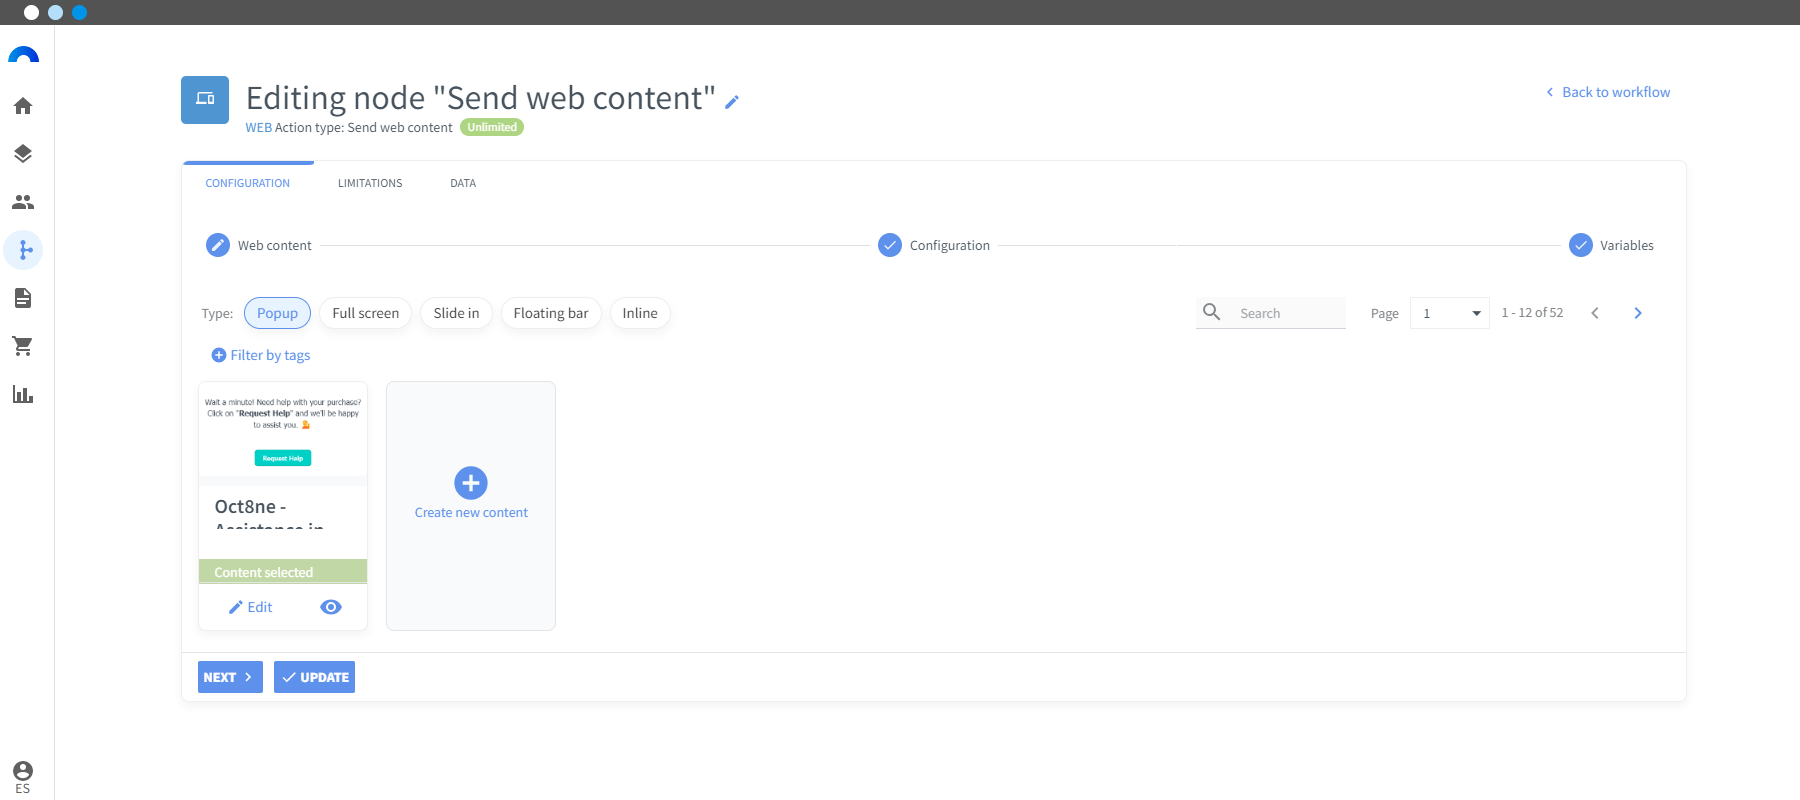This screenshot has width=1800, height=800.
Task: Click the app logo at top of sidebar
Action: pos(23,55)
